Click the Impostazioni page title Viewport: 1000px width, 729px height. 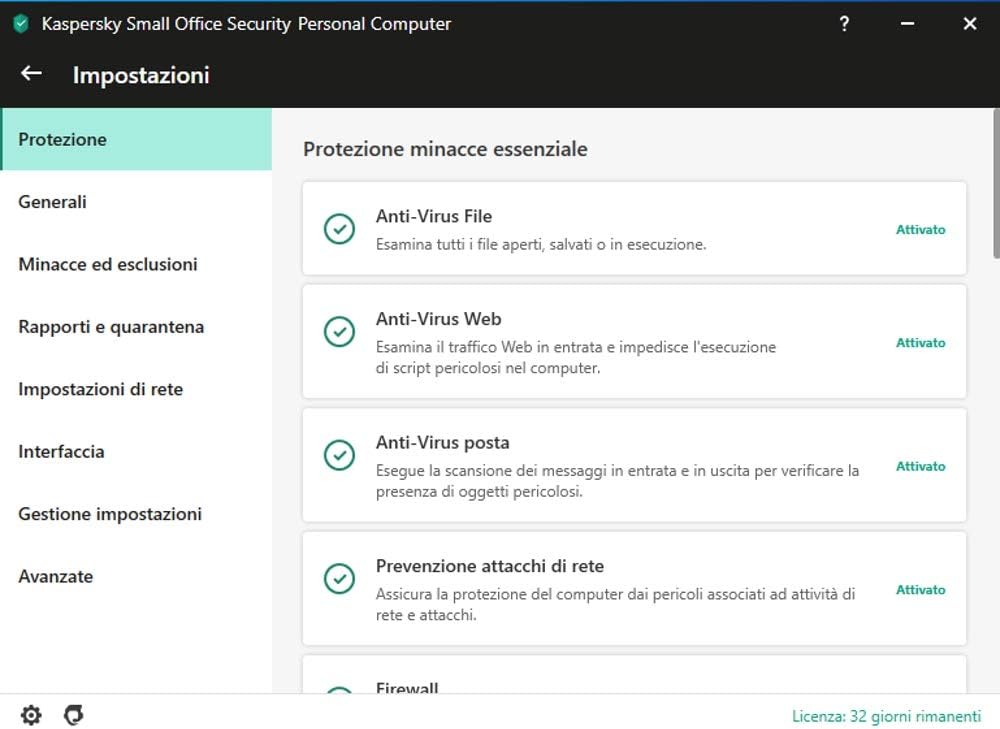pos(141,75)
